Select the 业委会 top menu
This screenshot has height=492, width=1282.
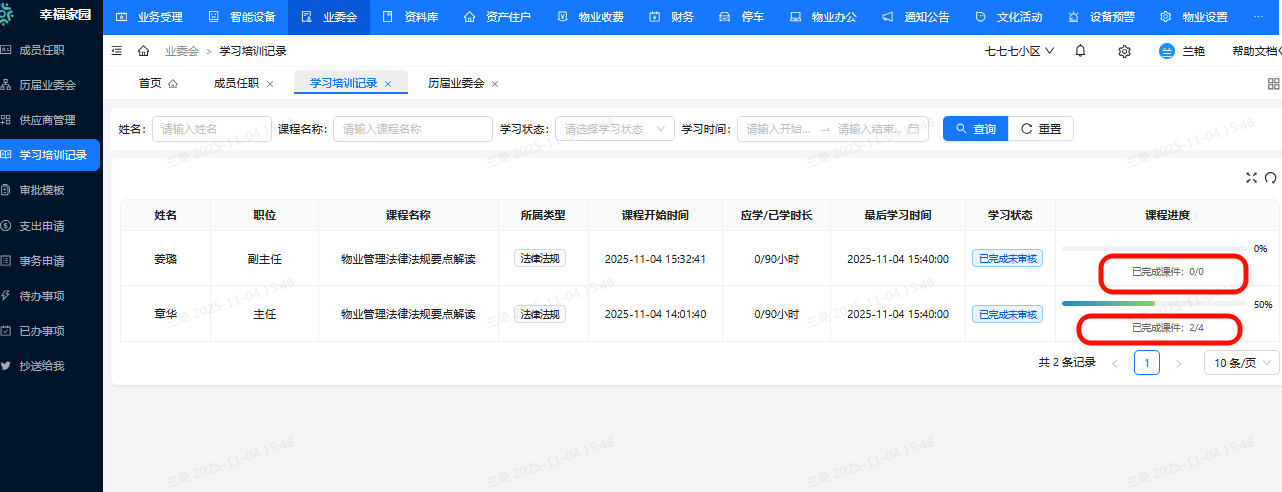(x=328, y=17)
